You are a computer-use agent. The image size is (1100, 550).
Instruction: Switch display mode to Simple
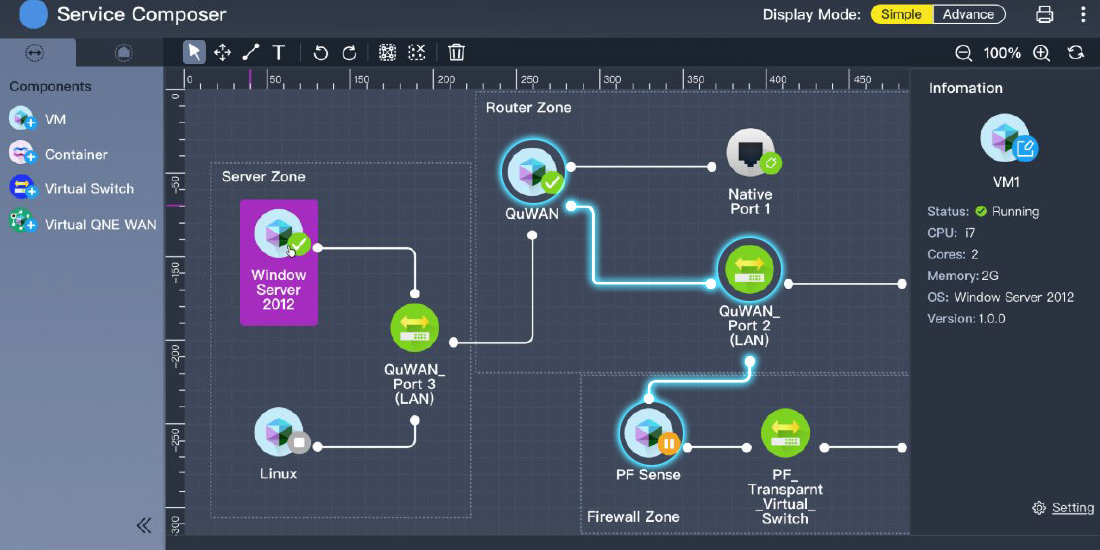click(x=902, y=14)
